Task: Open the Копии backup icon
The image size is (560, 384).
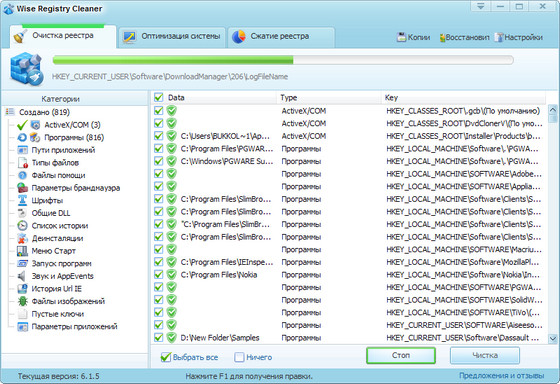Action: click(401, 37)
